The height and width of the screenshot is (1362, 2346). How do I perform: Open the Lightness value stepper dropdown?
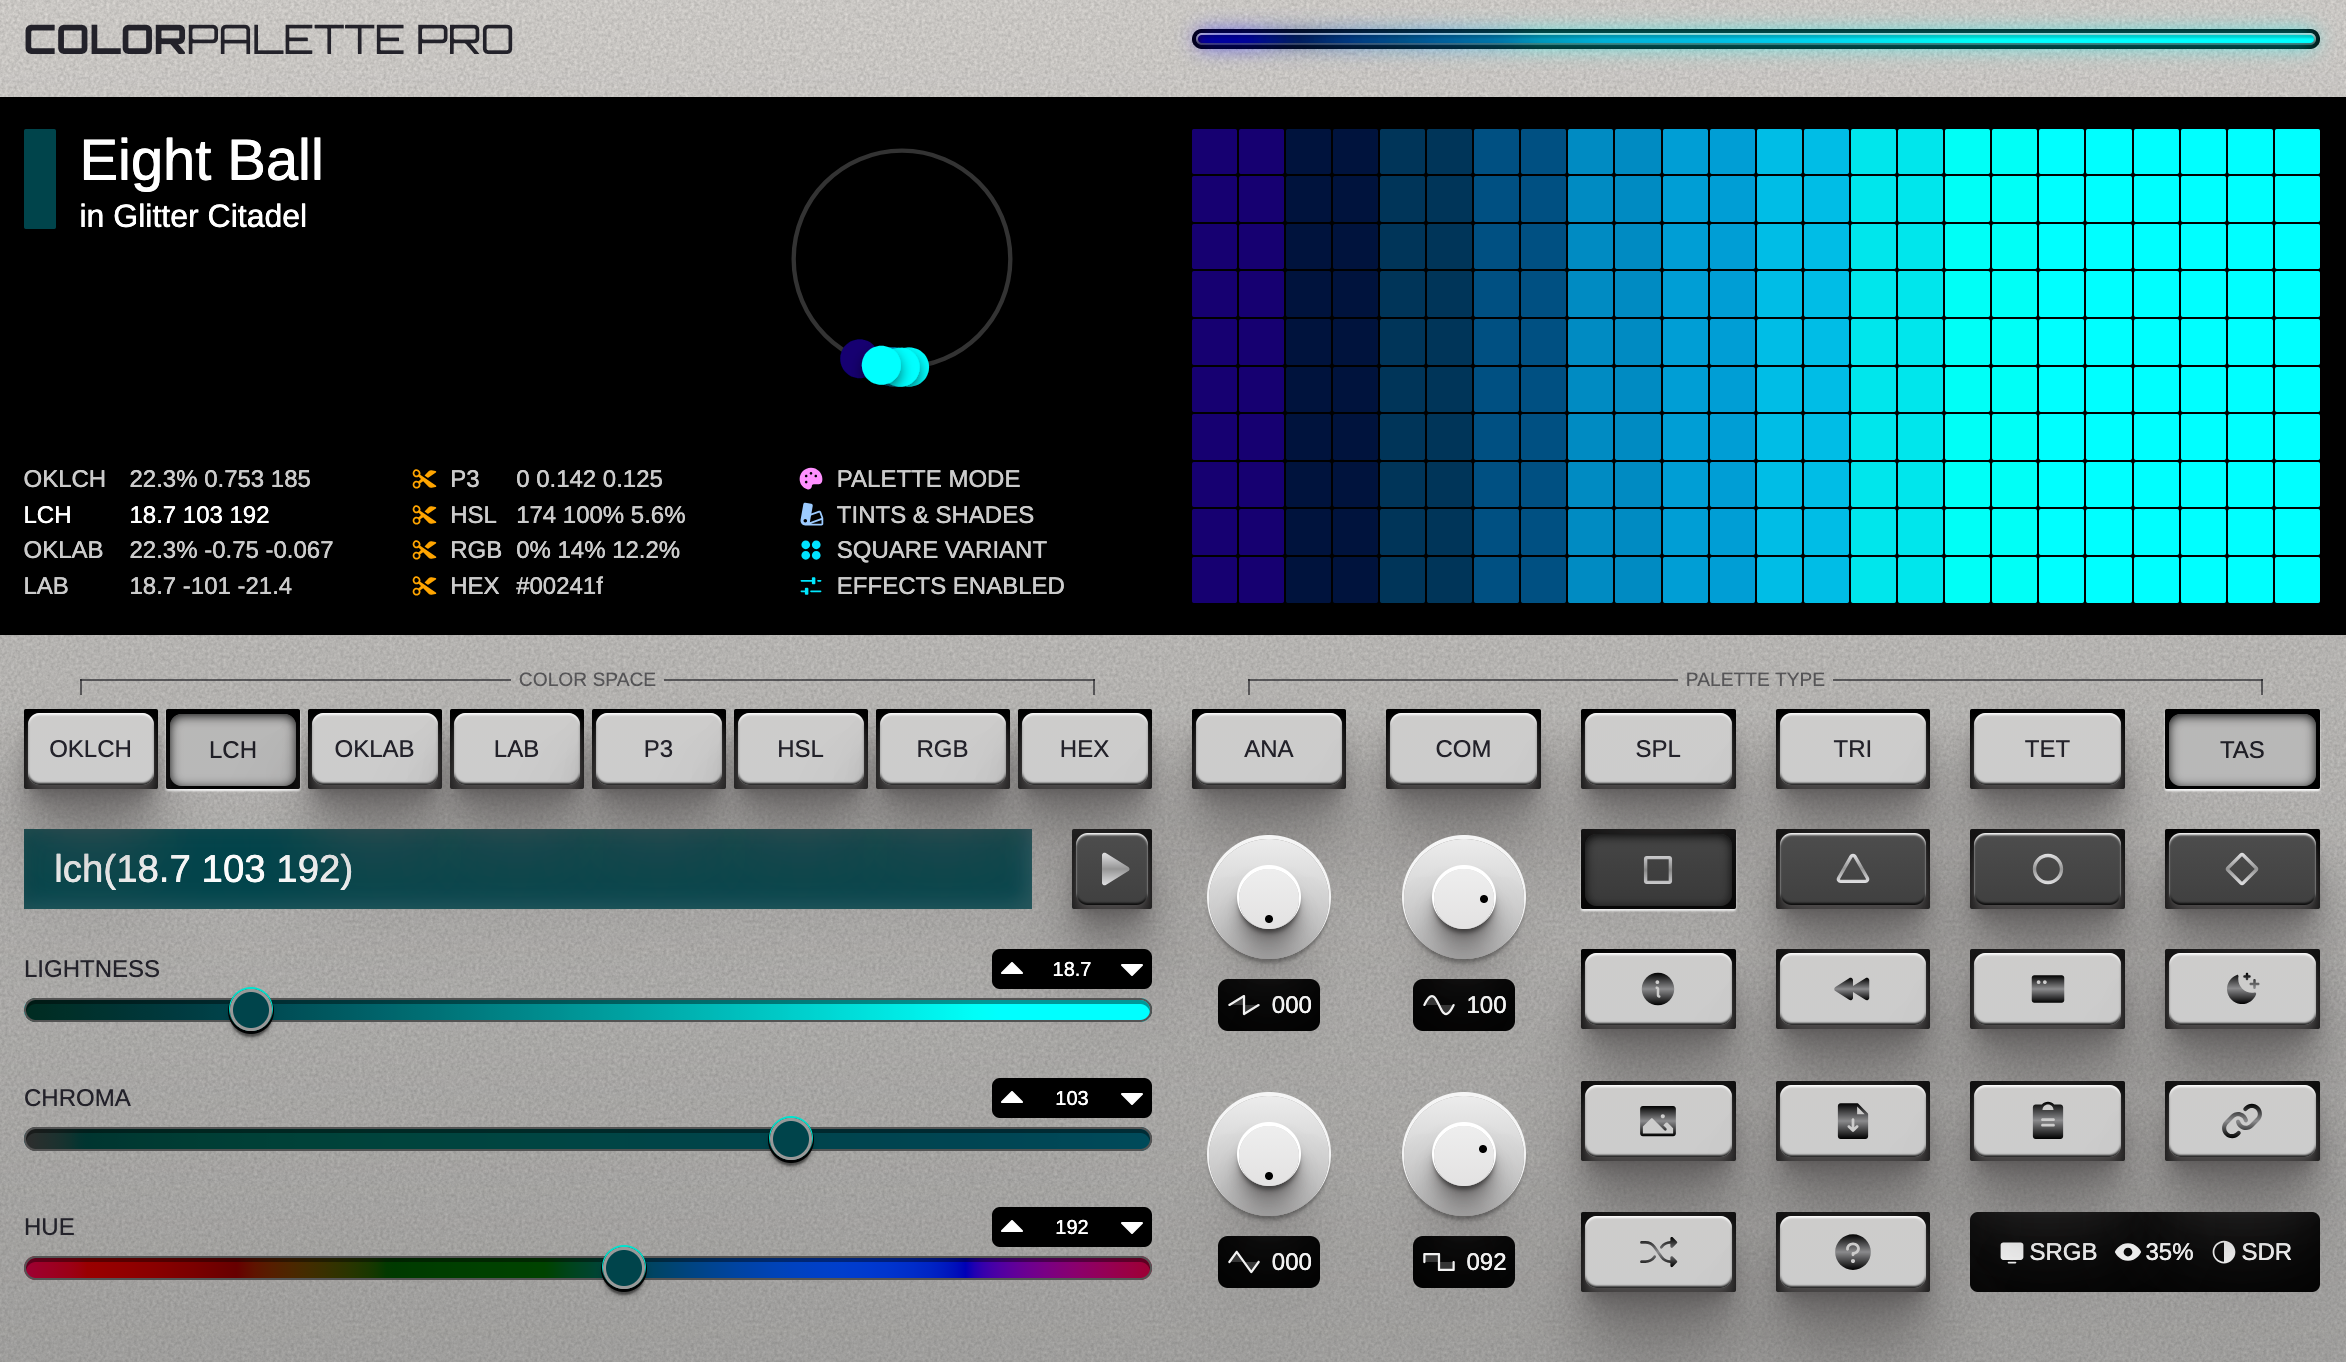coord(1131,968)
